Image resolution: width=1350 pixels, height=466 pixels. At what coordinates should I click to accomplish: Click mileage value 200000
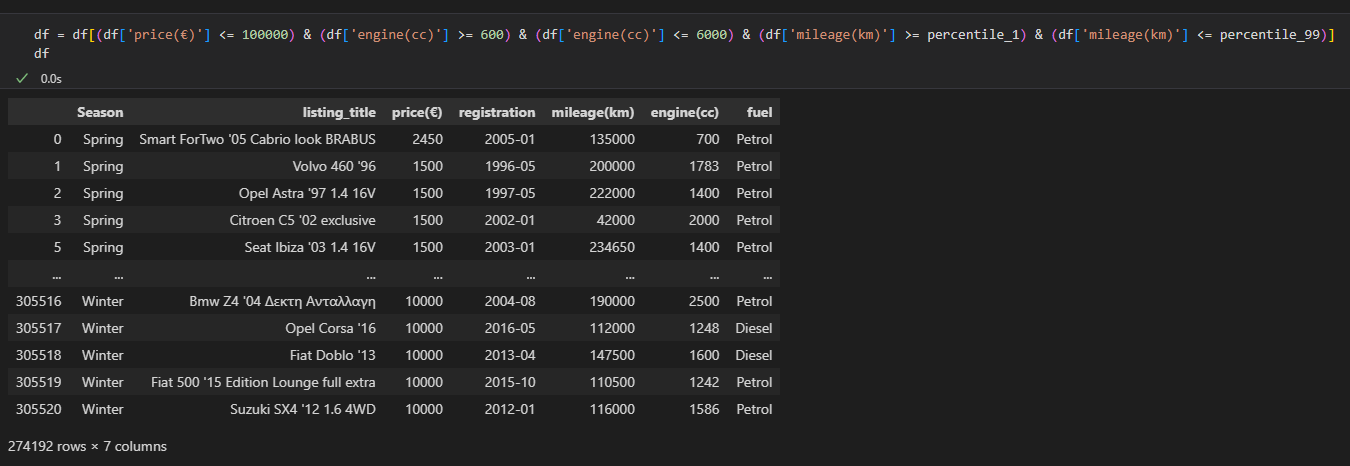(x=611, y=166)
